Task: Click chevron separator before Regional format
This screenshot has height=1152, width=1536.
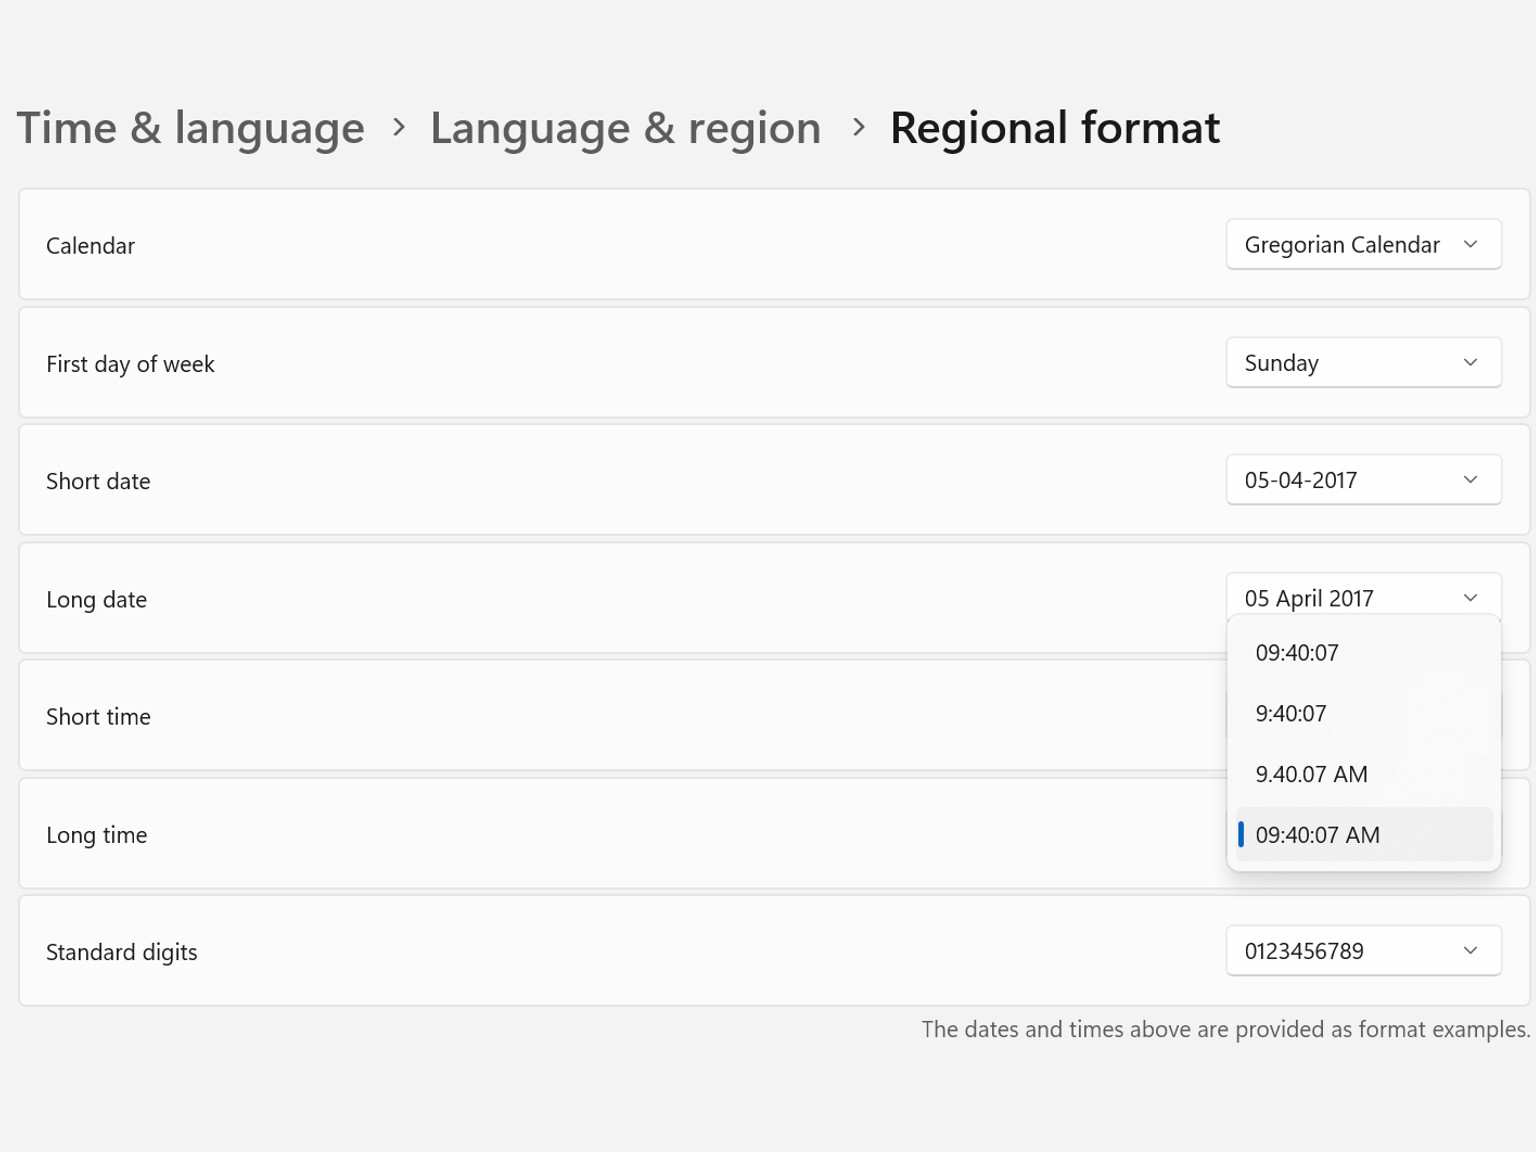Action: click(x=858, y=127)
